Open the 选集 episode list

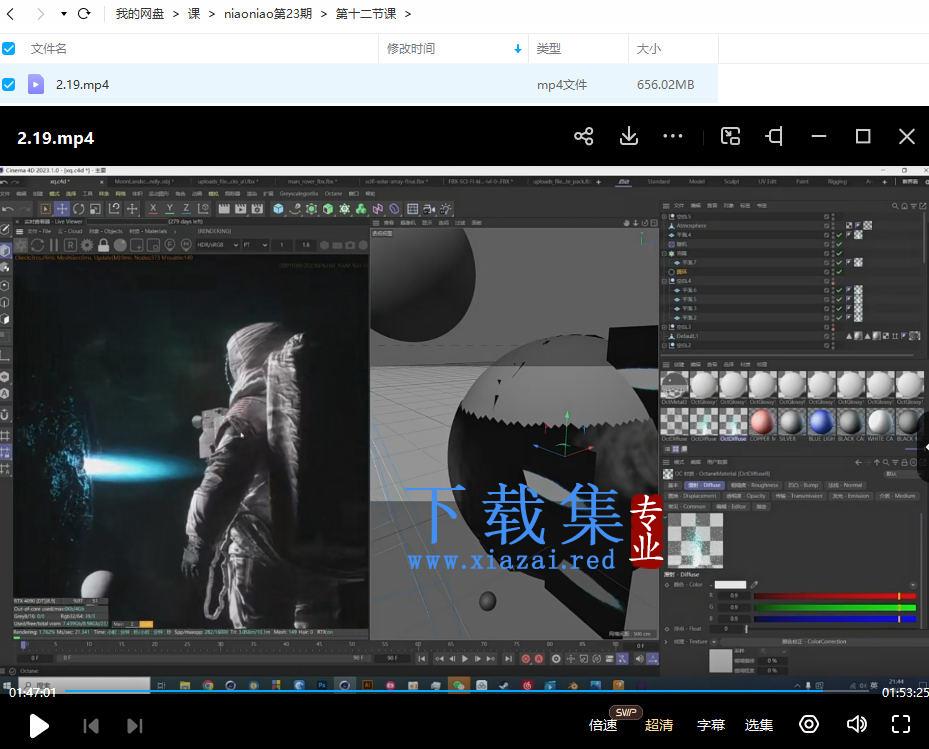(x=758, y=725)
